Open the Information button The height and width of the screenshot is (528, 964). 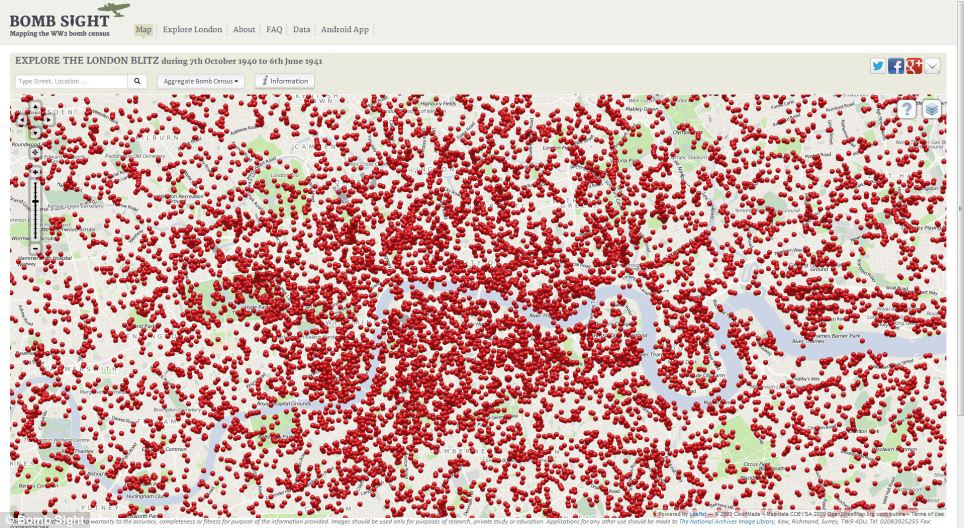[285, 81]
